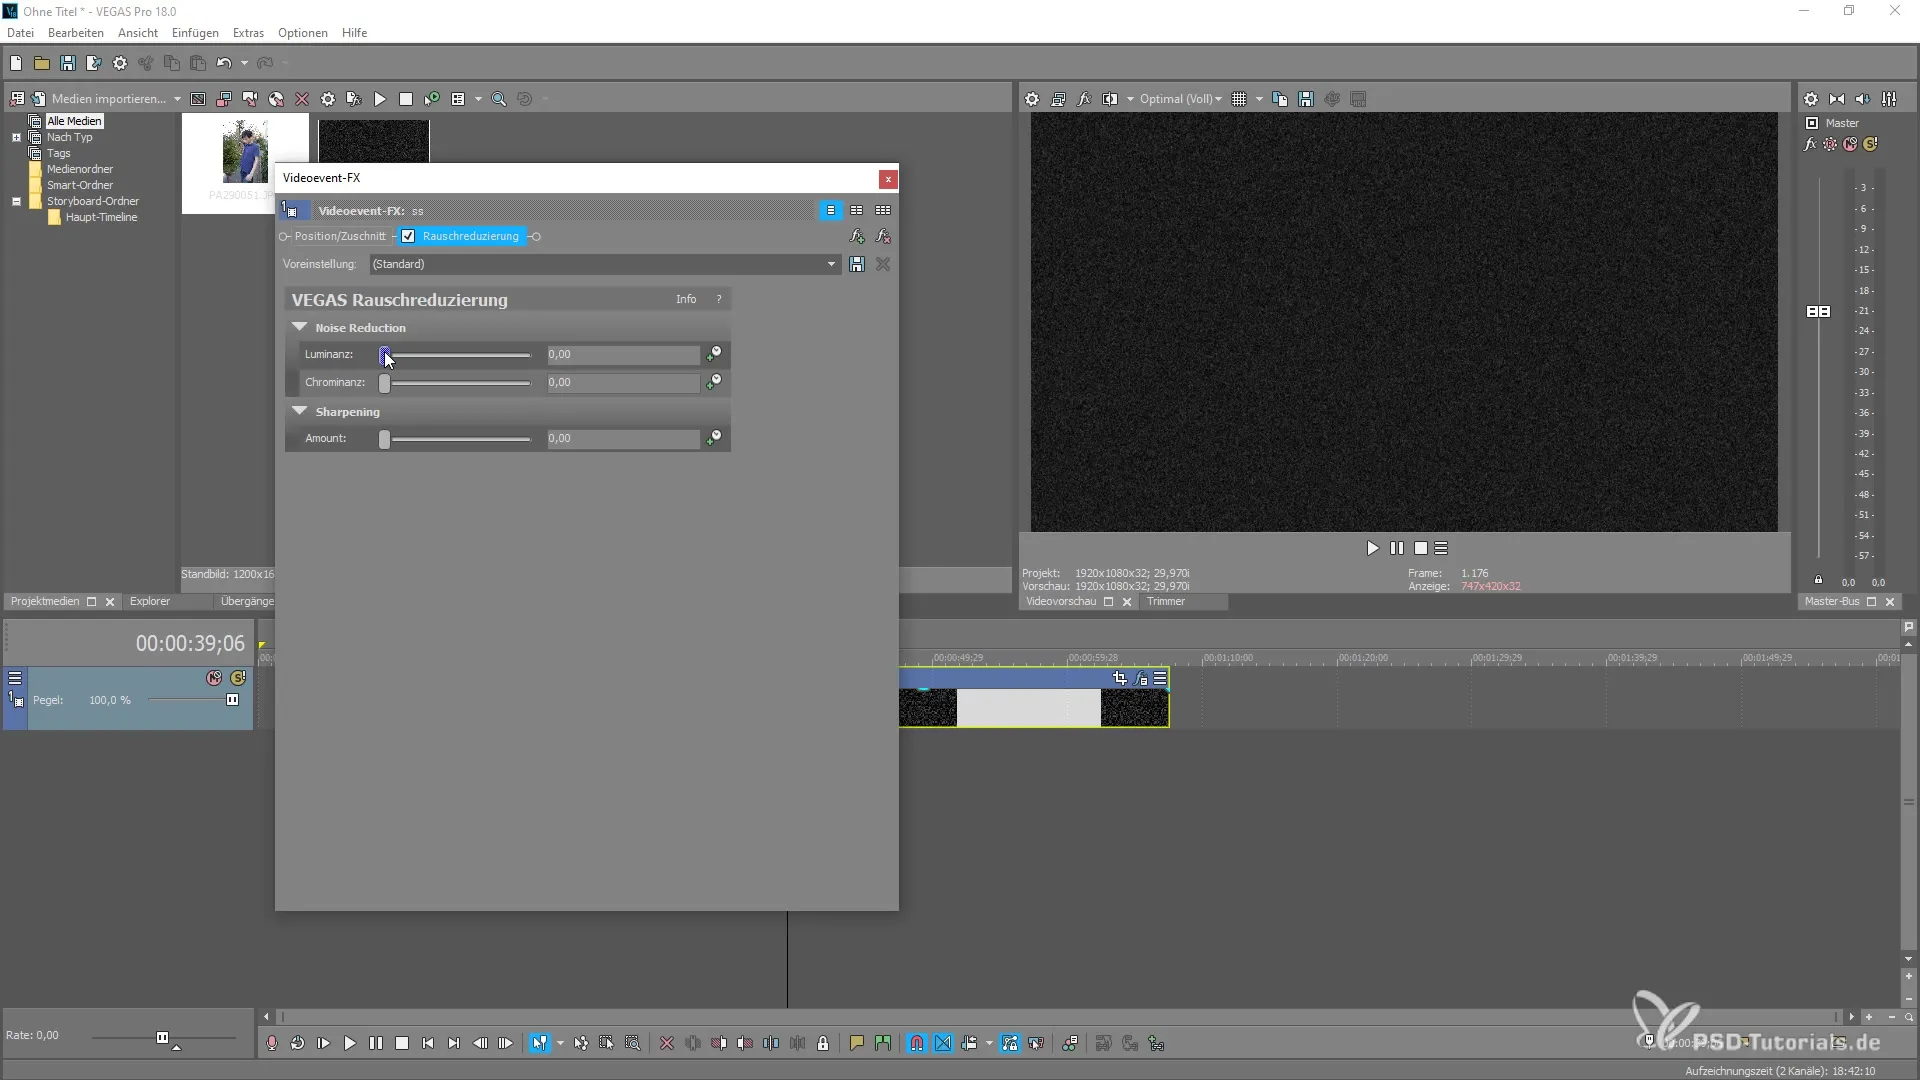Image resolution: width=1920 pixels, height=1080 pixels.
Task: Open the Voreinstellung preset dropdown
Action: [x=831, y=264]
